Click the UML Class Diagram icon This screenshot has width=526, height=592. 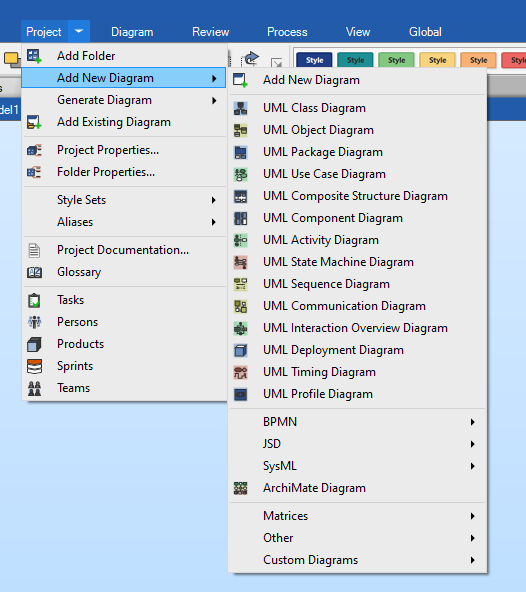point(240,108)
